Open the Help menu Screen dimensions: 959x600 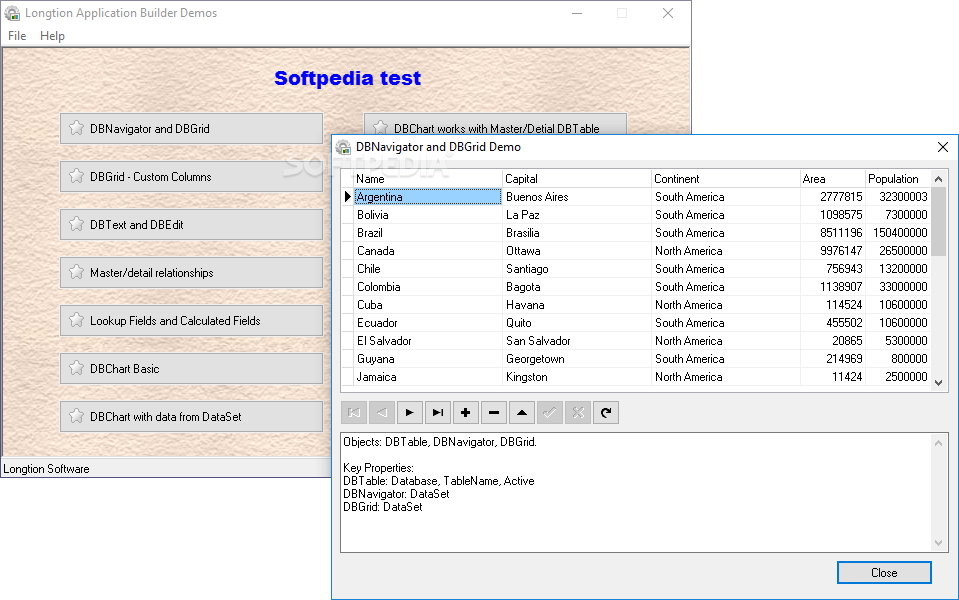pos(52,36)
